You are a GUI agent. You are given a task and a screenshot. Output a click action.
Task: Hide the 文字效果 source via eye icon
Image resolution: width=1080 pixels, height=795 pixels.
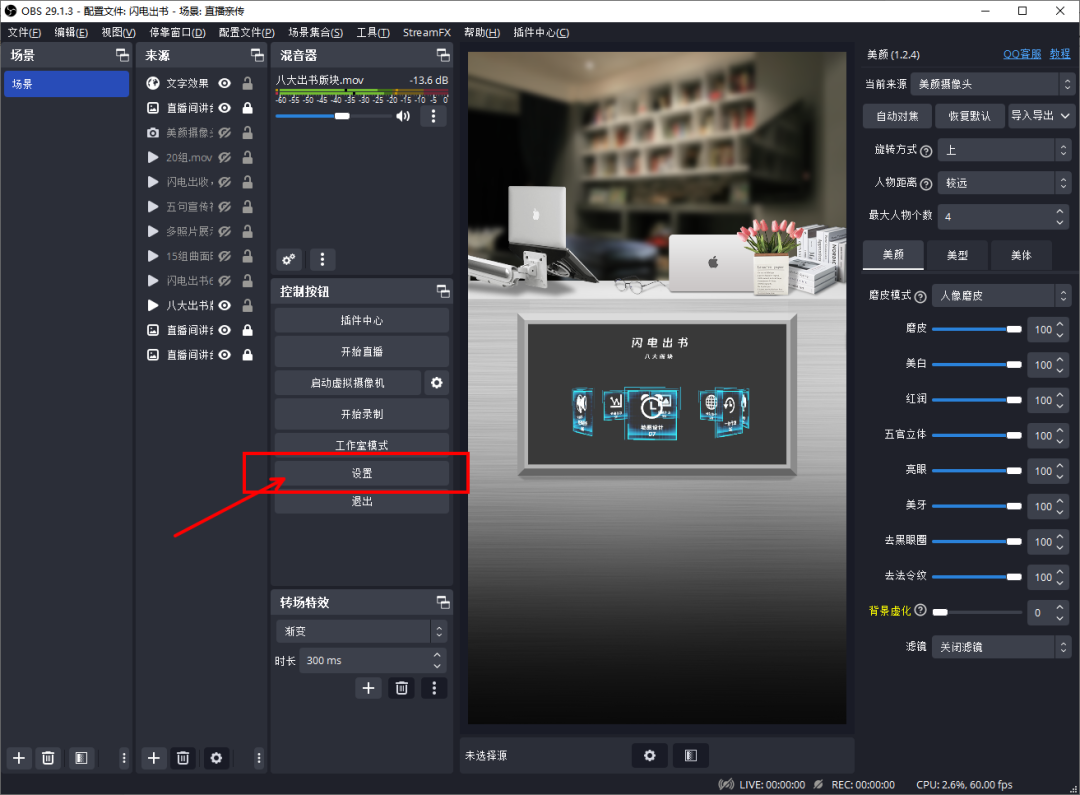pyautogui.click(x=225, y=84)
